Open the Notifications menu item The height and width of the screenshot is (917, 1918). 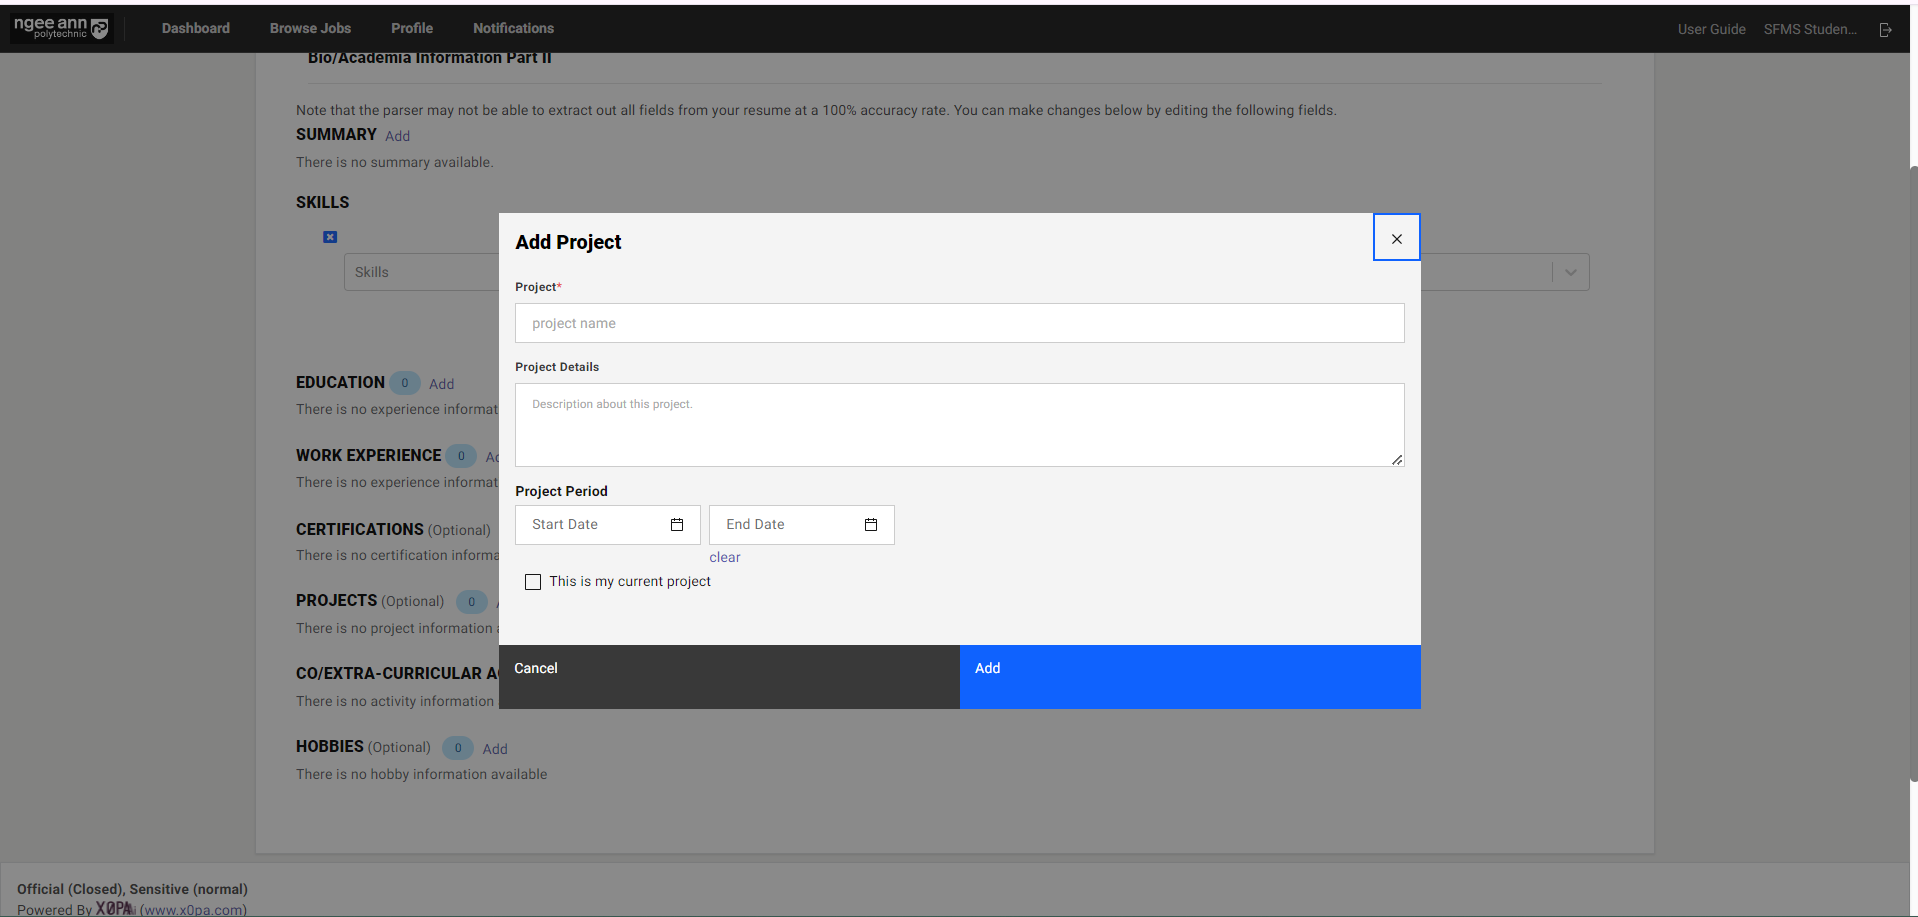coord(513,28)
